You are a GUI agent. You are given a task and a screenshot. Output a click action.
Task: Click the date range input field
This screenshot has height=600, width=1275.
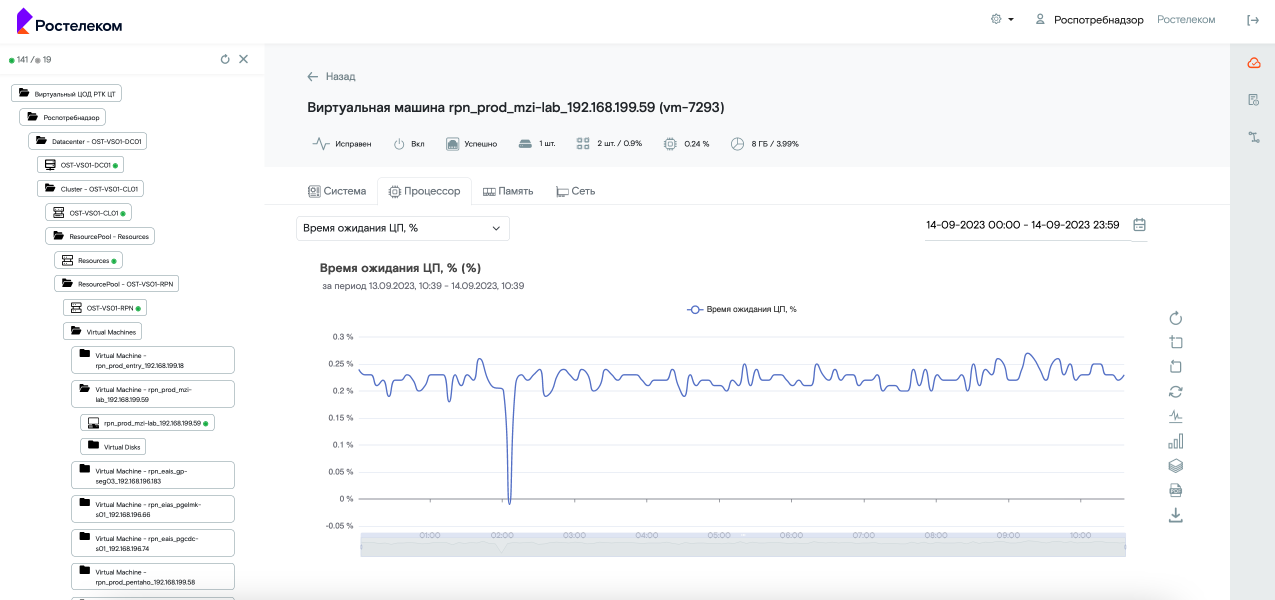(1022, 225)
